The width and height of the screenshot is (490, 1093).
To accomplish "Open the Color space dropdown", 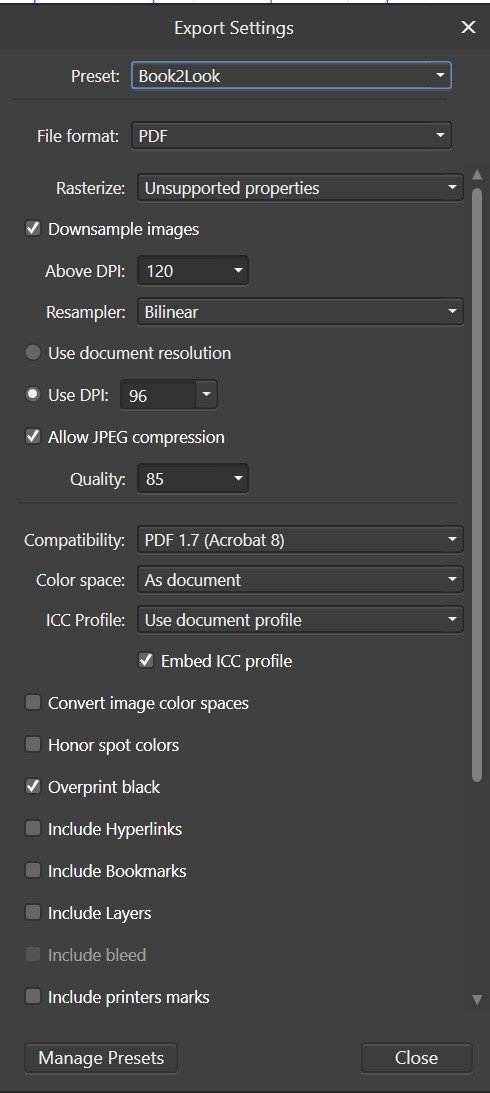I will [300, 579].
